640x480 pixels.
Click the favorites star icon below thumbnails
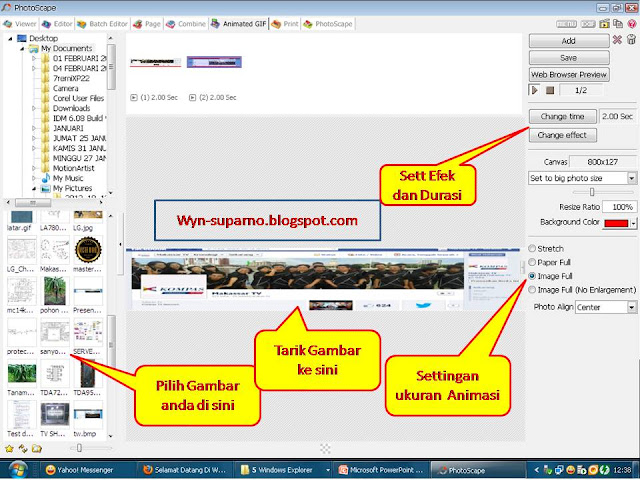[x=9, y=449]
